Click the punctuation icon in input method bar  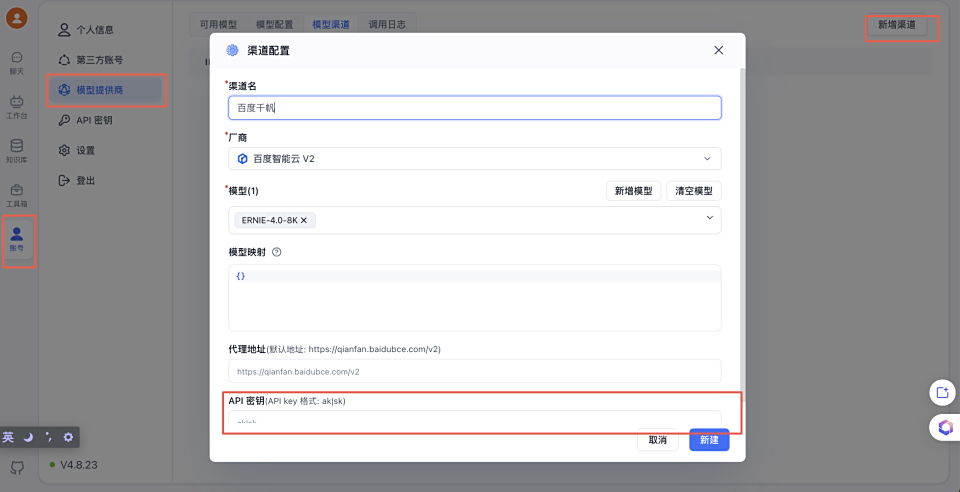point(48,437)
